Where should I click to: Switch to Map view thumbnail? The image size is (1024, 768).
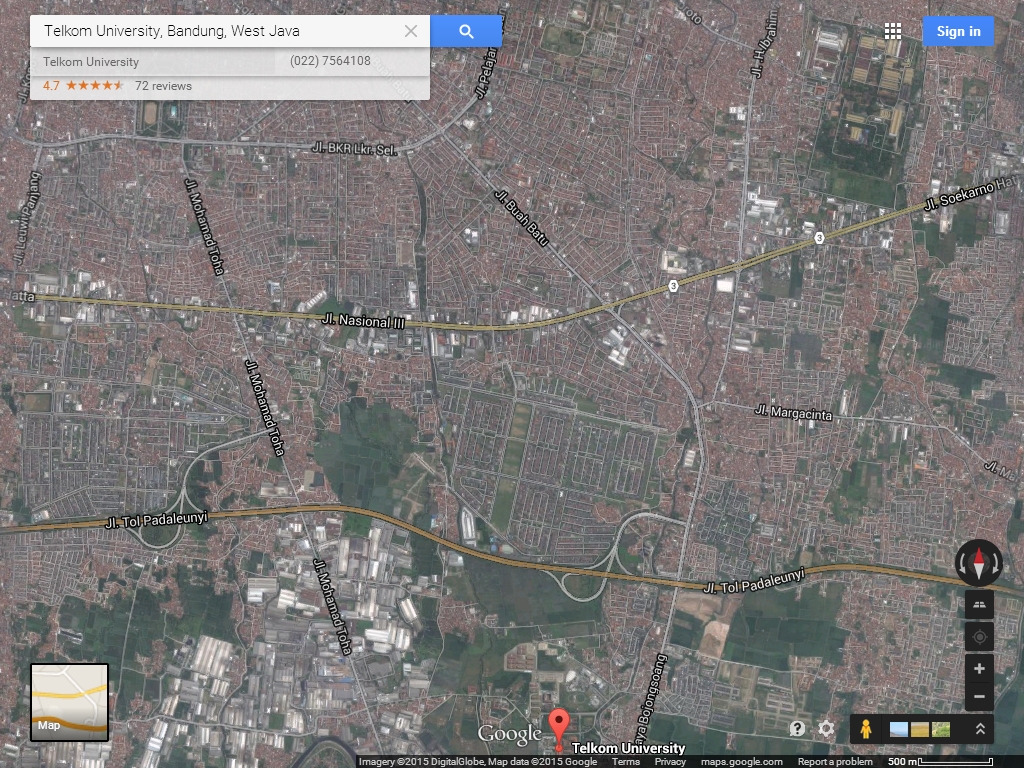(69, 703)
